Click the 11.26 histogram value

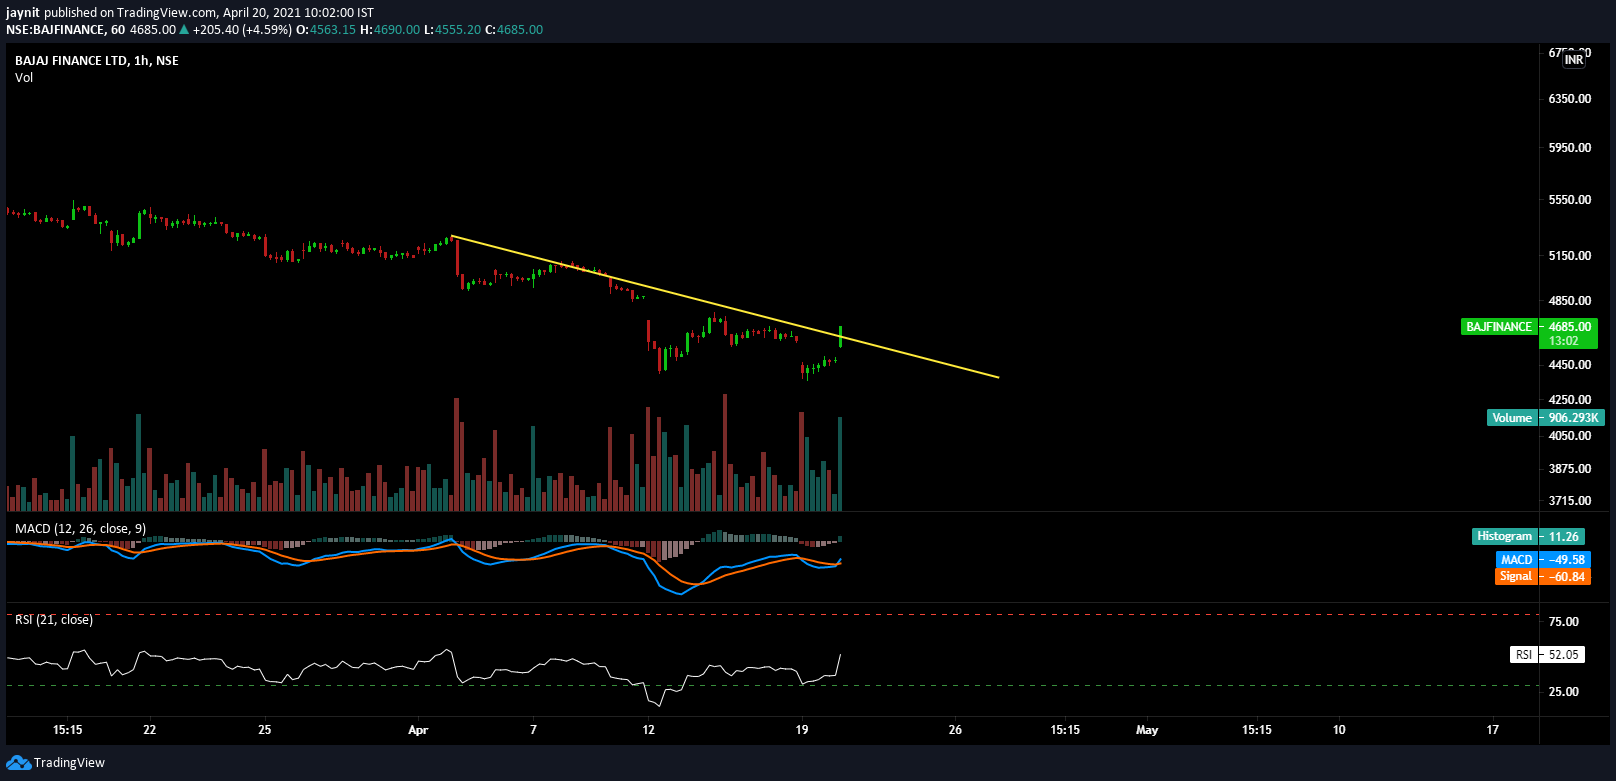[x=1564, y=537]
